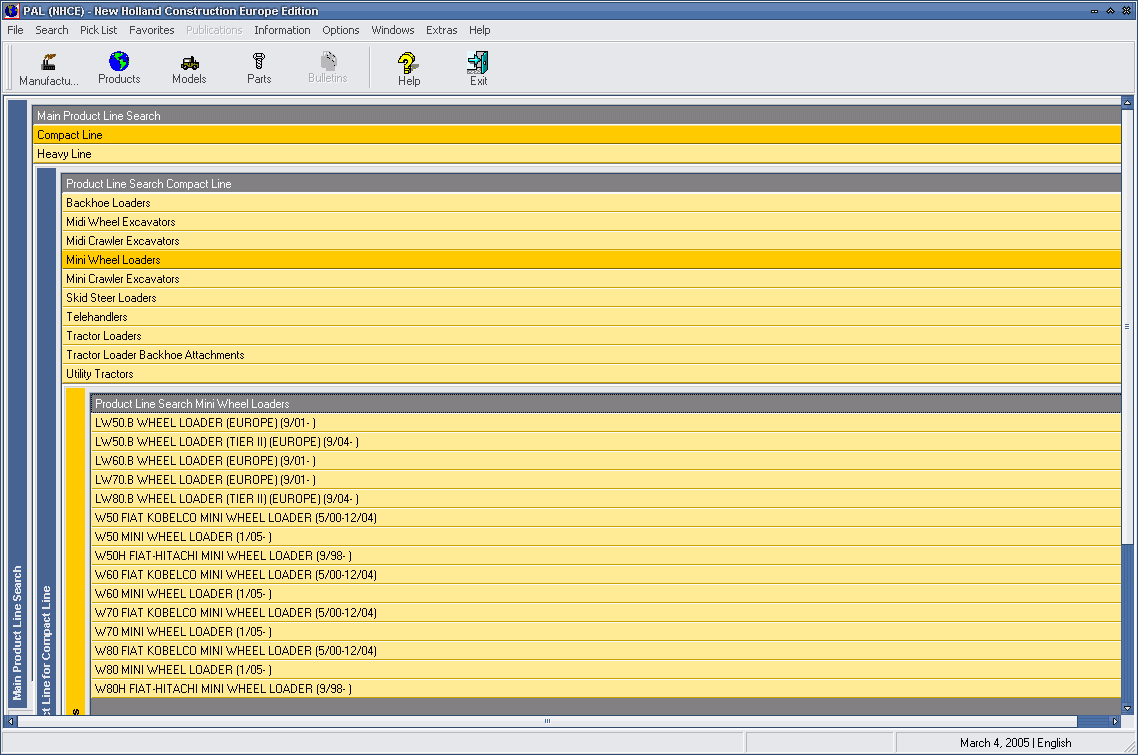The height and width of the screenshot is (755, 1138).
Task: Choose W50 FIAT KOBELCO MINI WHEEL LOADER
Action: 606,518
